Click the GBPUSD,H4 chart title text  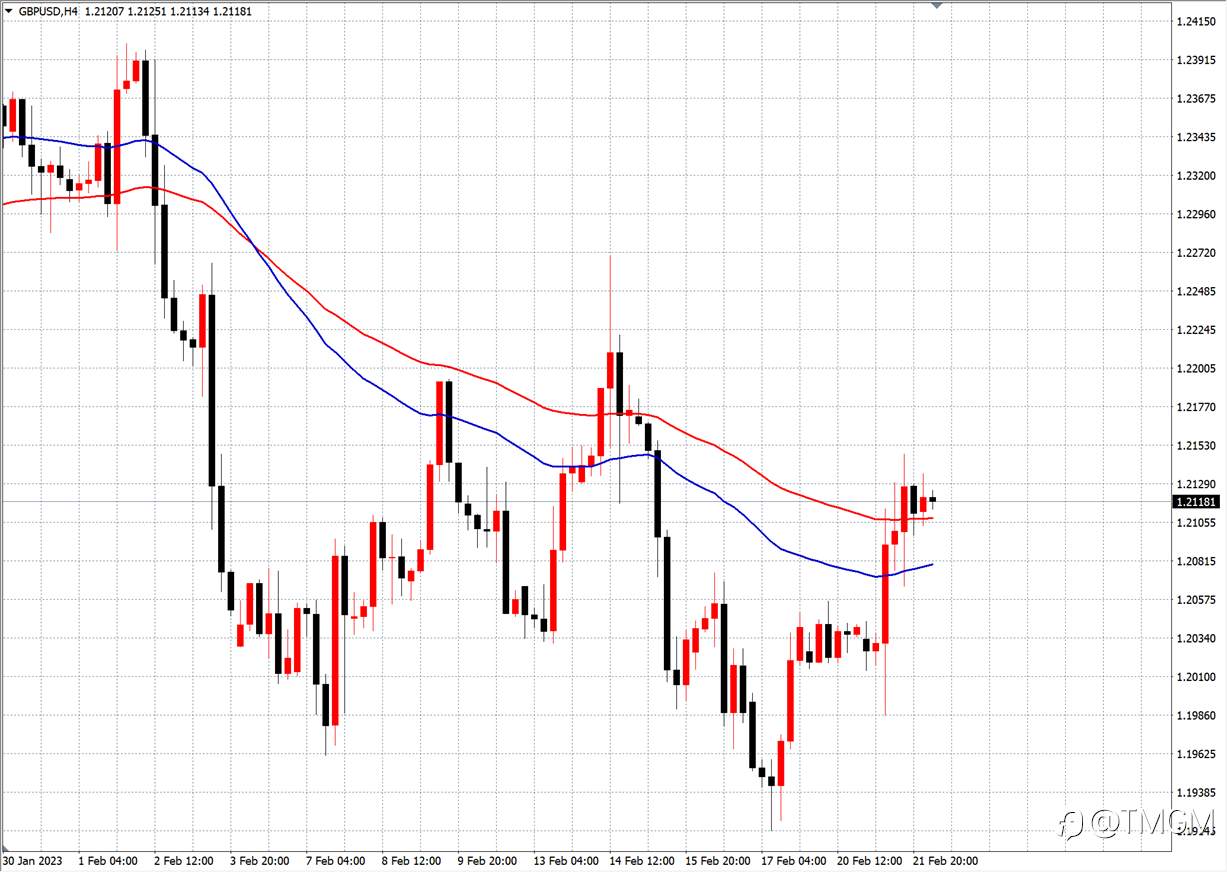click(x=49, y=11)
